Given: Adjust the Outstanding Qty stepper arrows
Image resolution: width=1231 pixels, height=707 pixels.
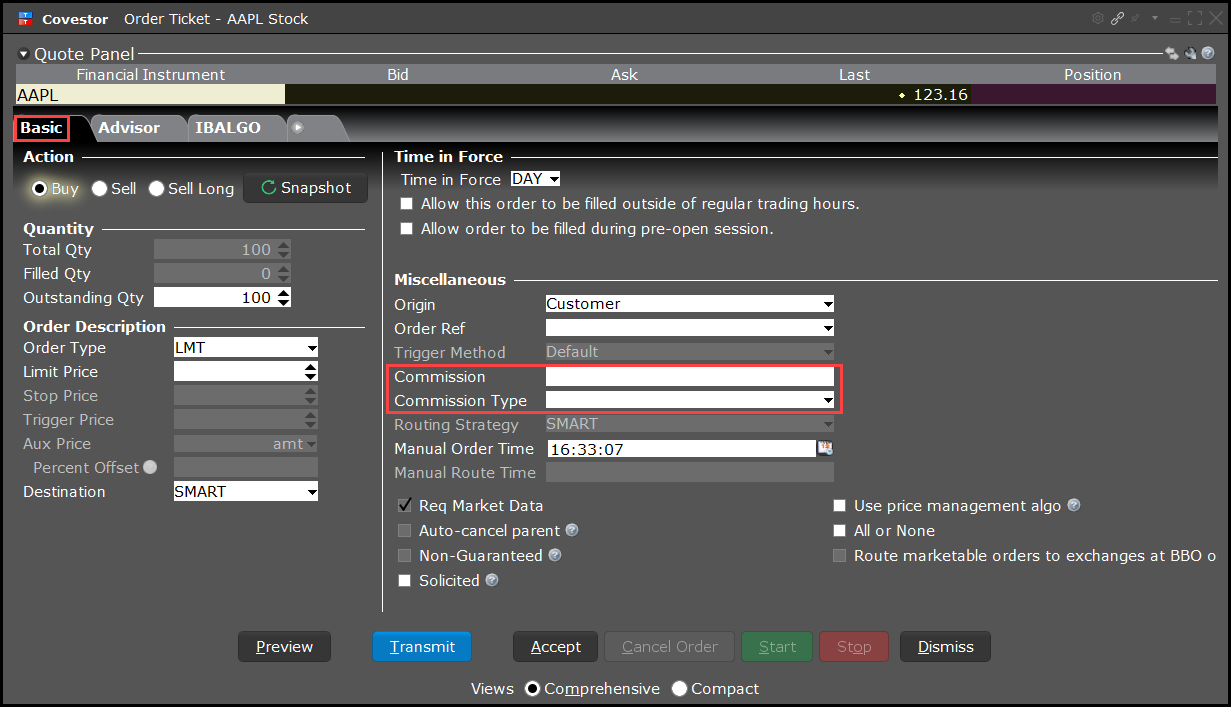Looking at the screenshot, I should (x=284, y=298).
